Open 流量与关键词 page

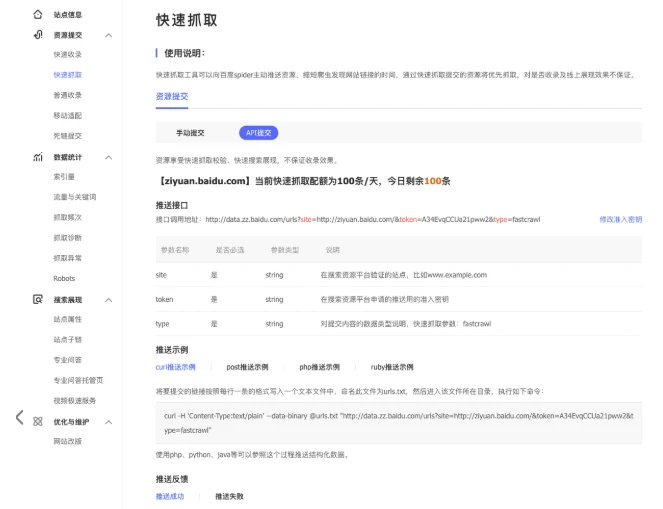point(74,197)
